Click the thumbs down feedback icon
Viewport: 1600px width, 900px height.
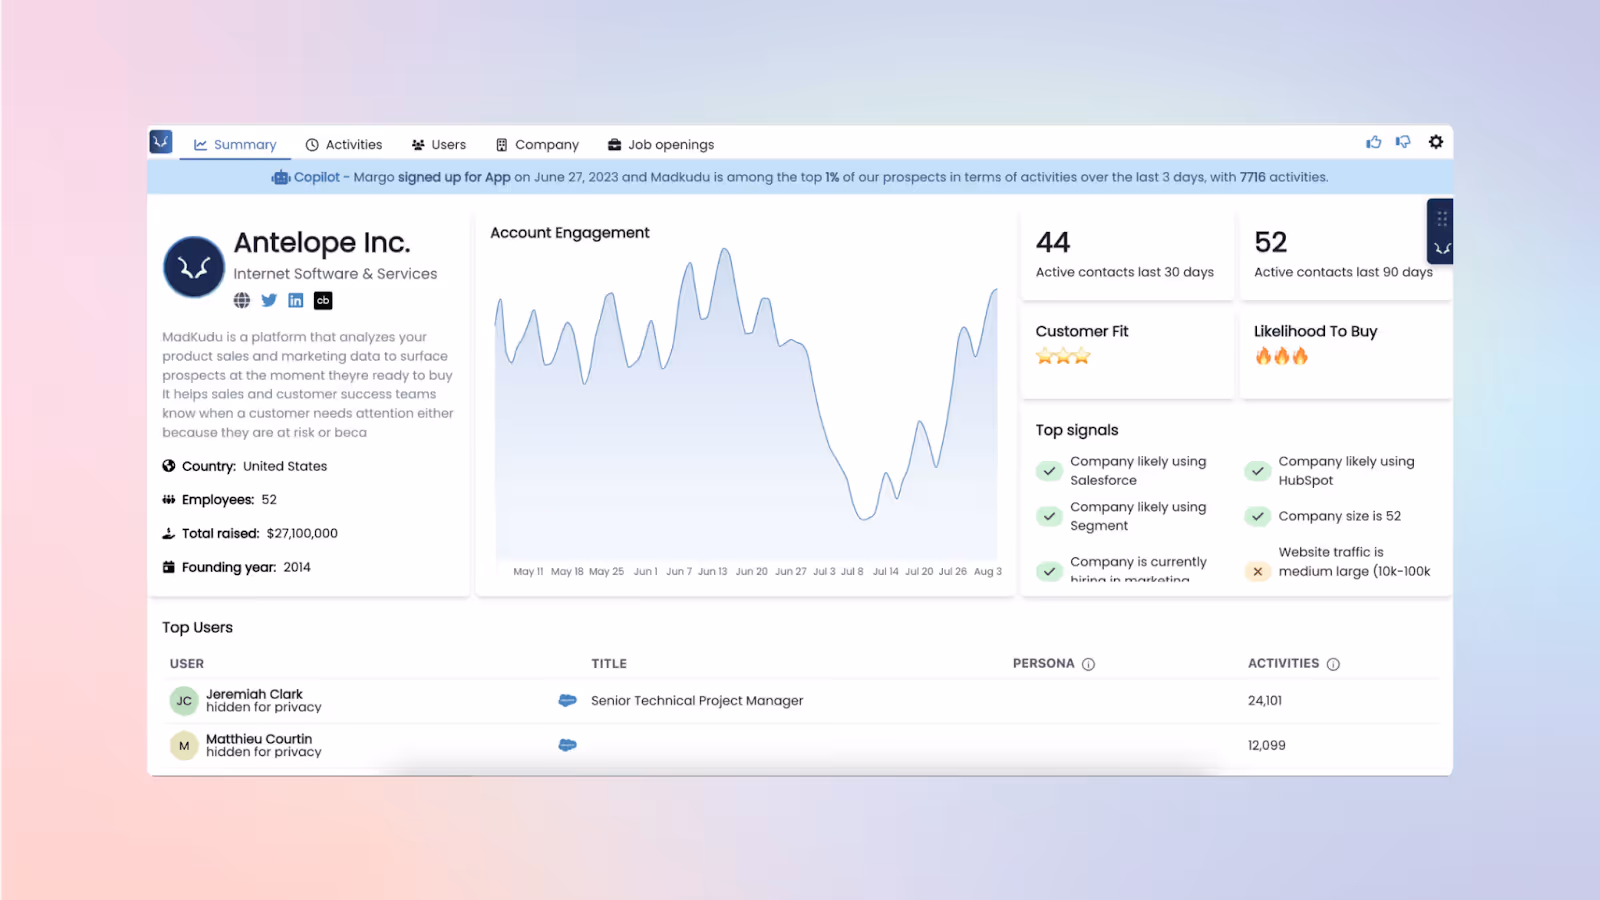[1404, 142]
